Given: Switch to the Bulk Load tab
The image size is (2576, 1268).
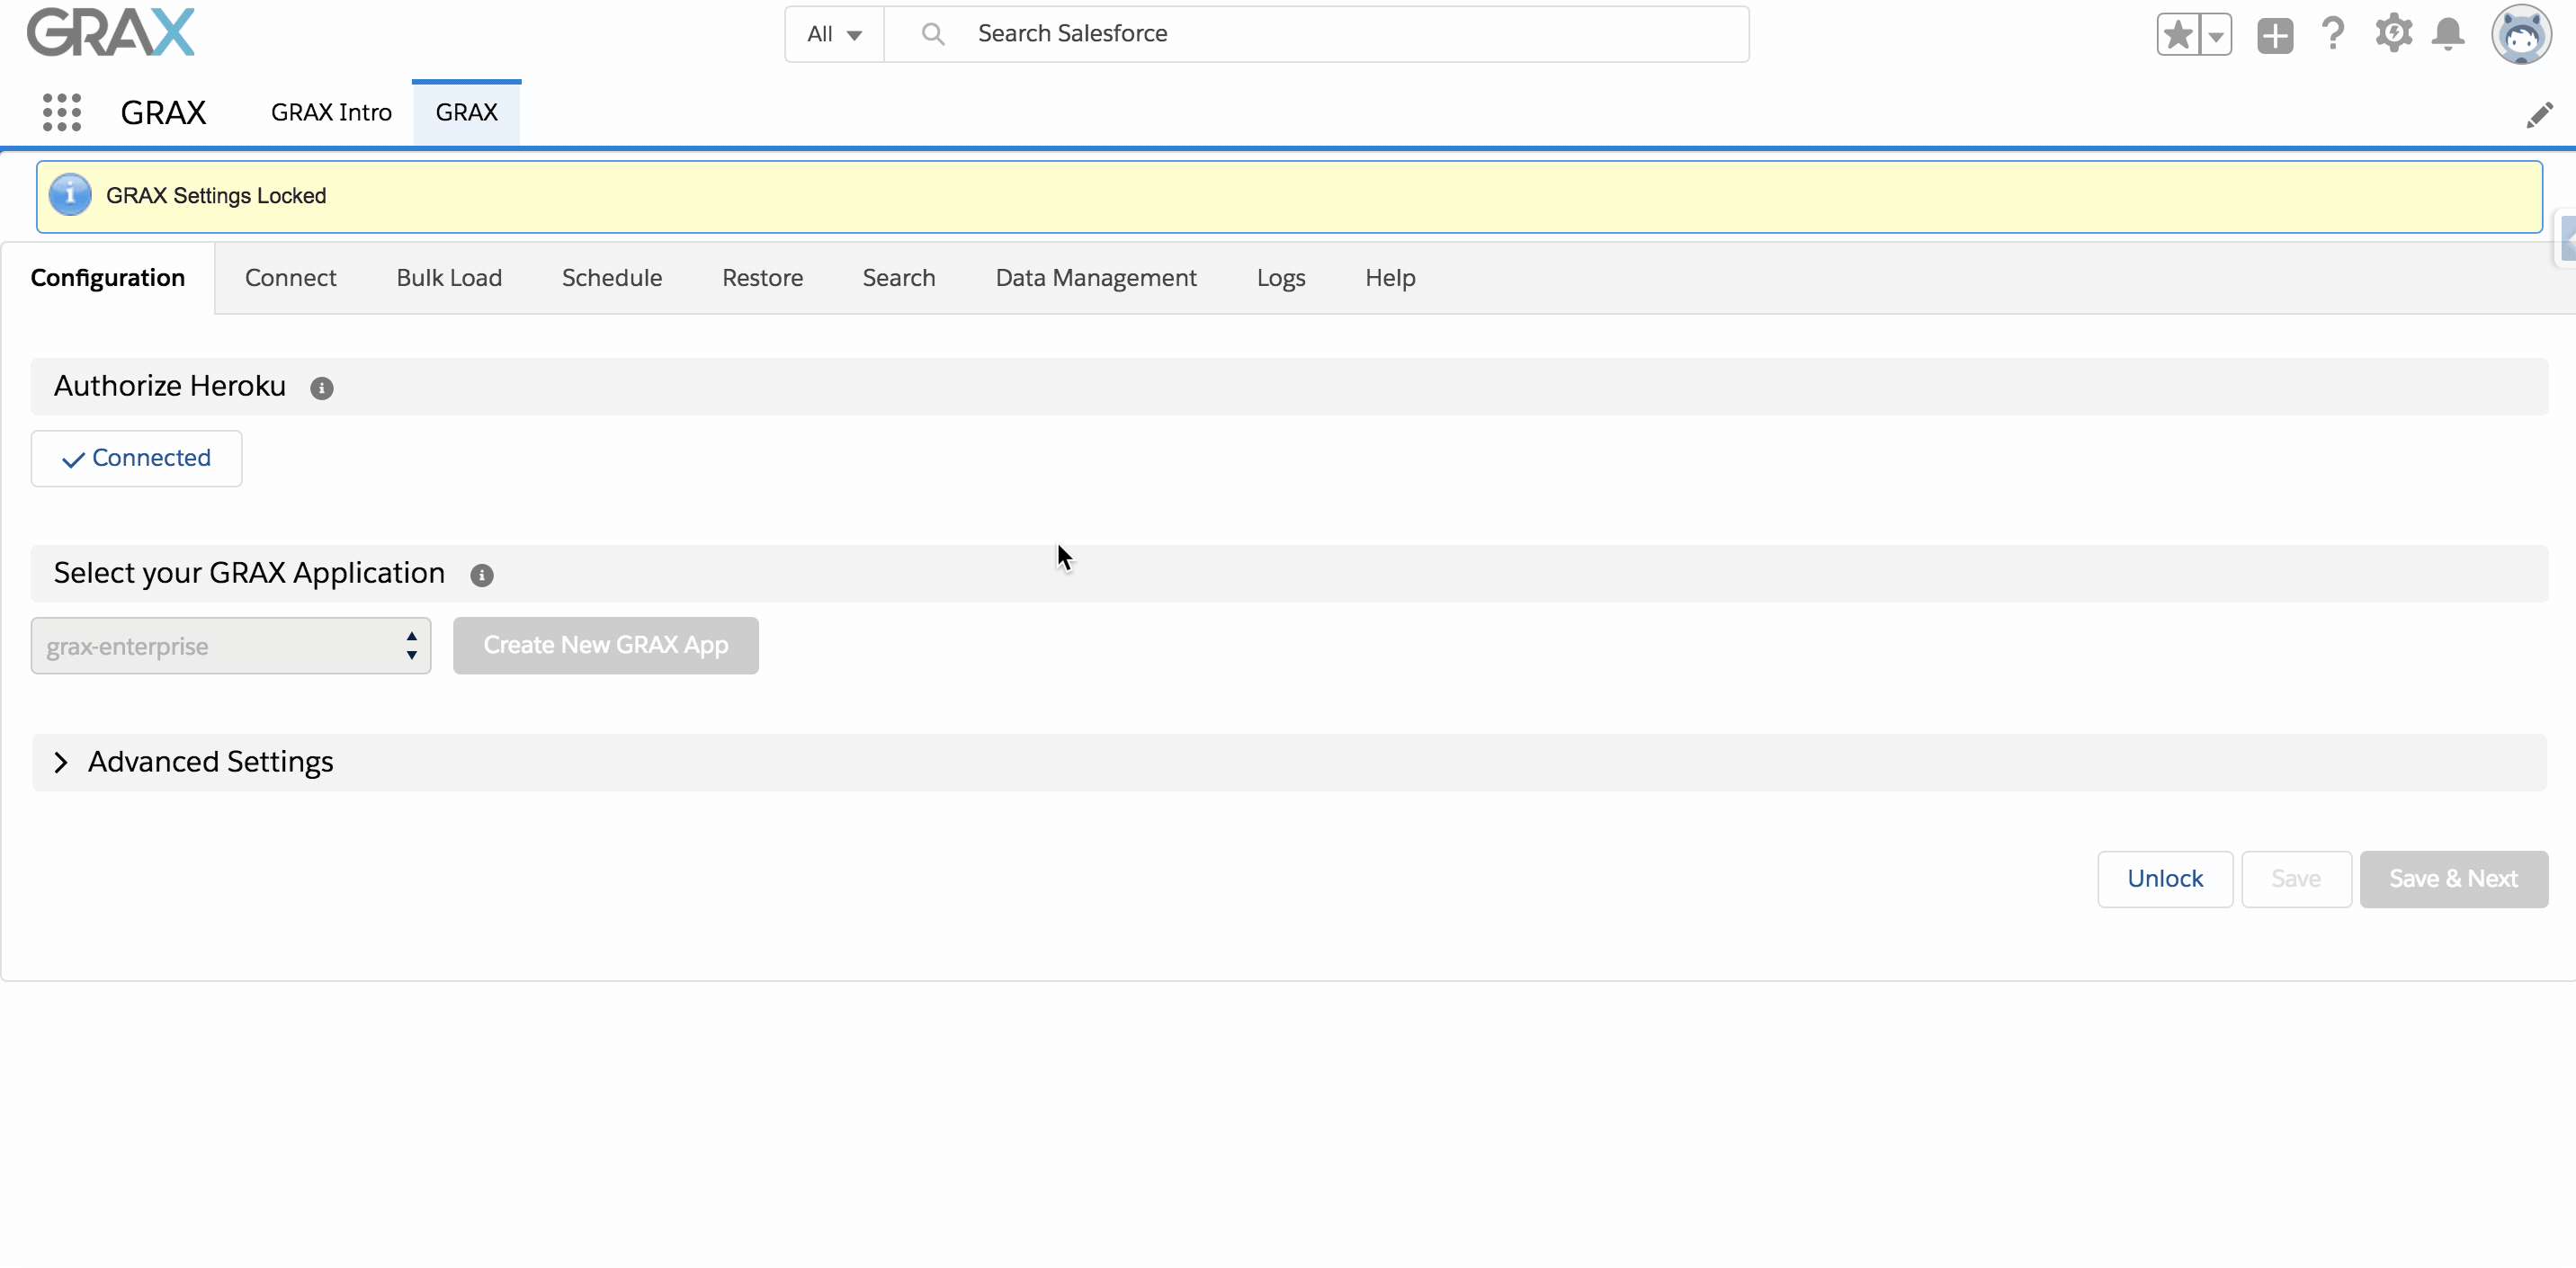Looking at the screenshot, I should pos(449,278).
